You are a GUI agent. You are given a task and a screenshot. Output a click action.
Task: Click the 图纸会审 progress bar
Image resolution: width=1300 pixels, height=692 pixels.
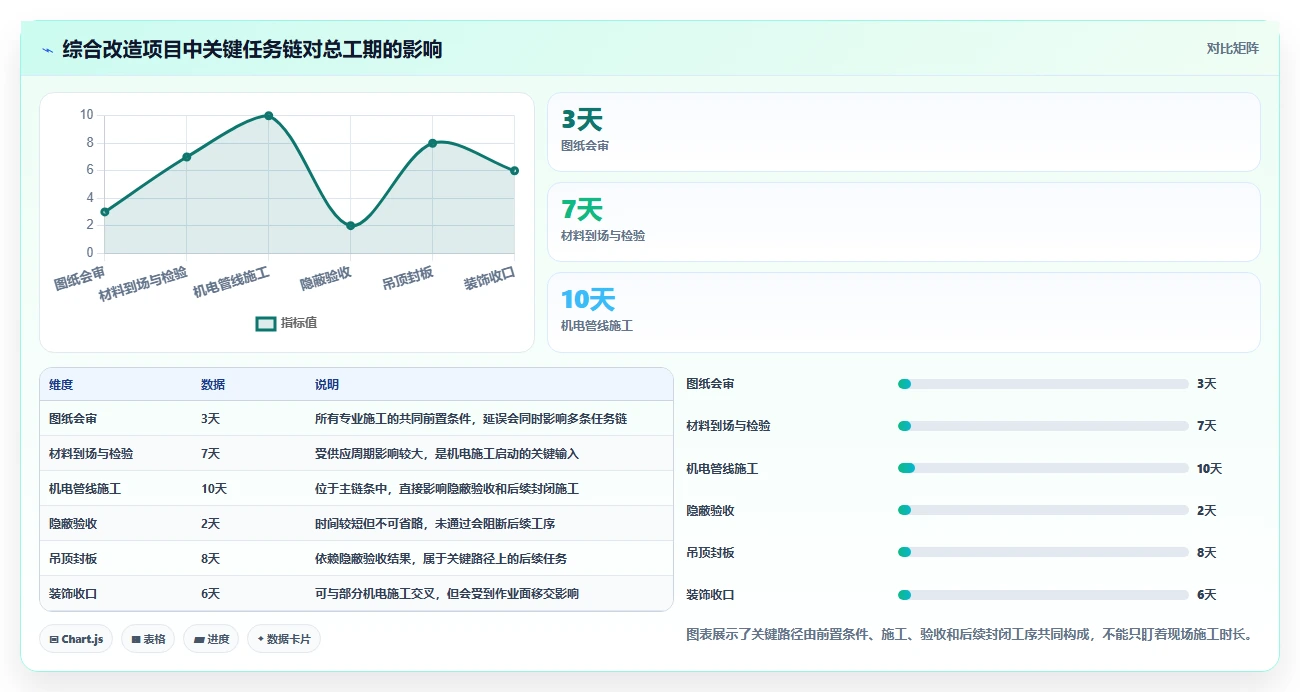1043,384
